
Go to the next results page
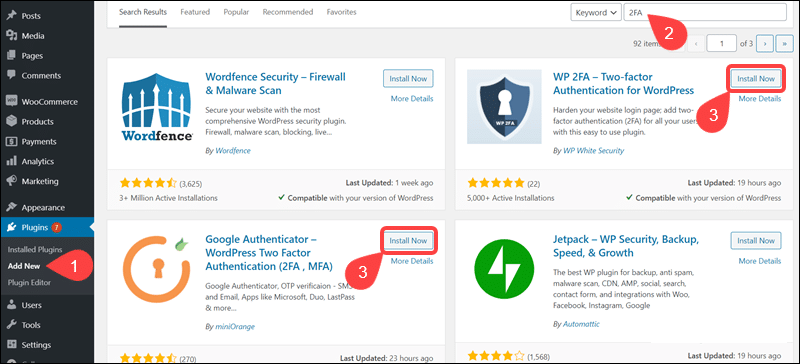(764, 43)
